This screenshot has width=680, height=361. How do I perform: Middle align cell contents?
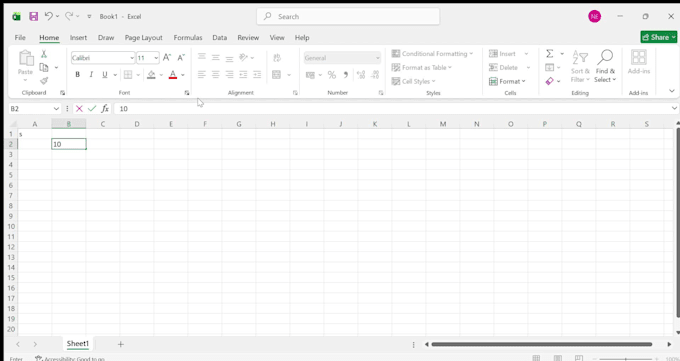point(216,57)
